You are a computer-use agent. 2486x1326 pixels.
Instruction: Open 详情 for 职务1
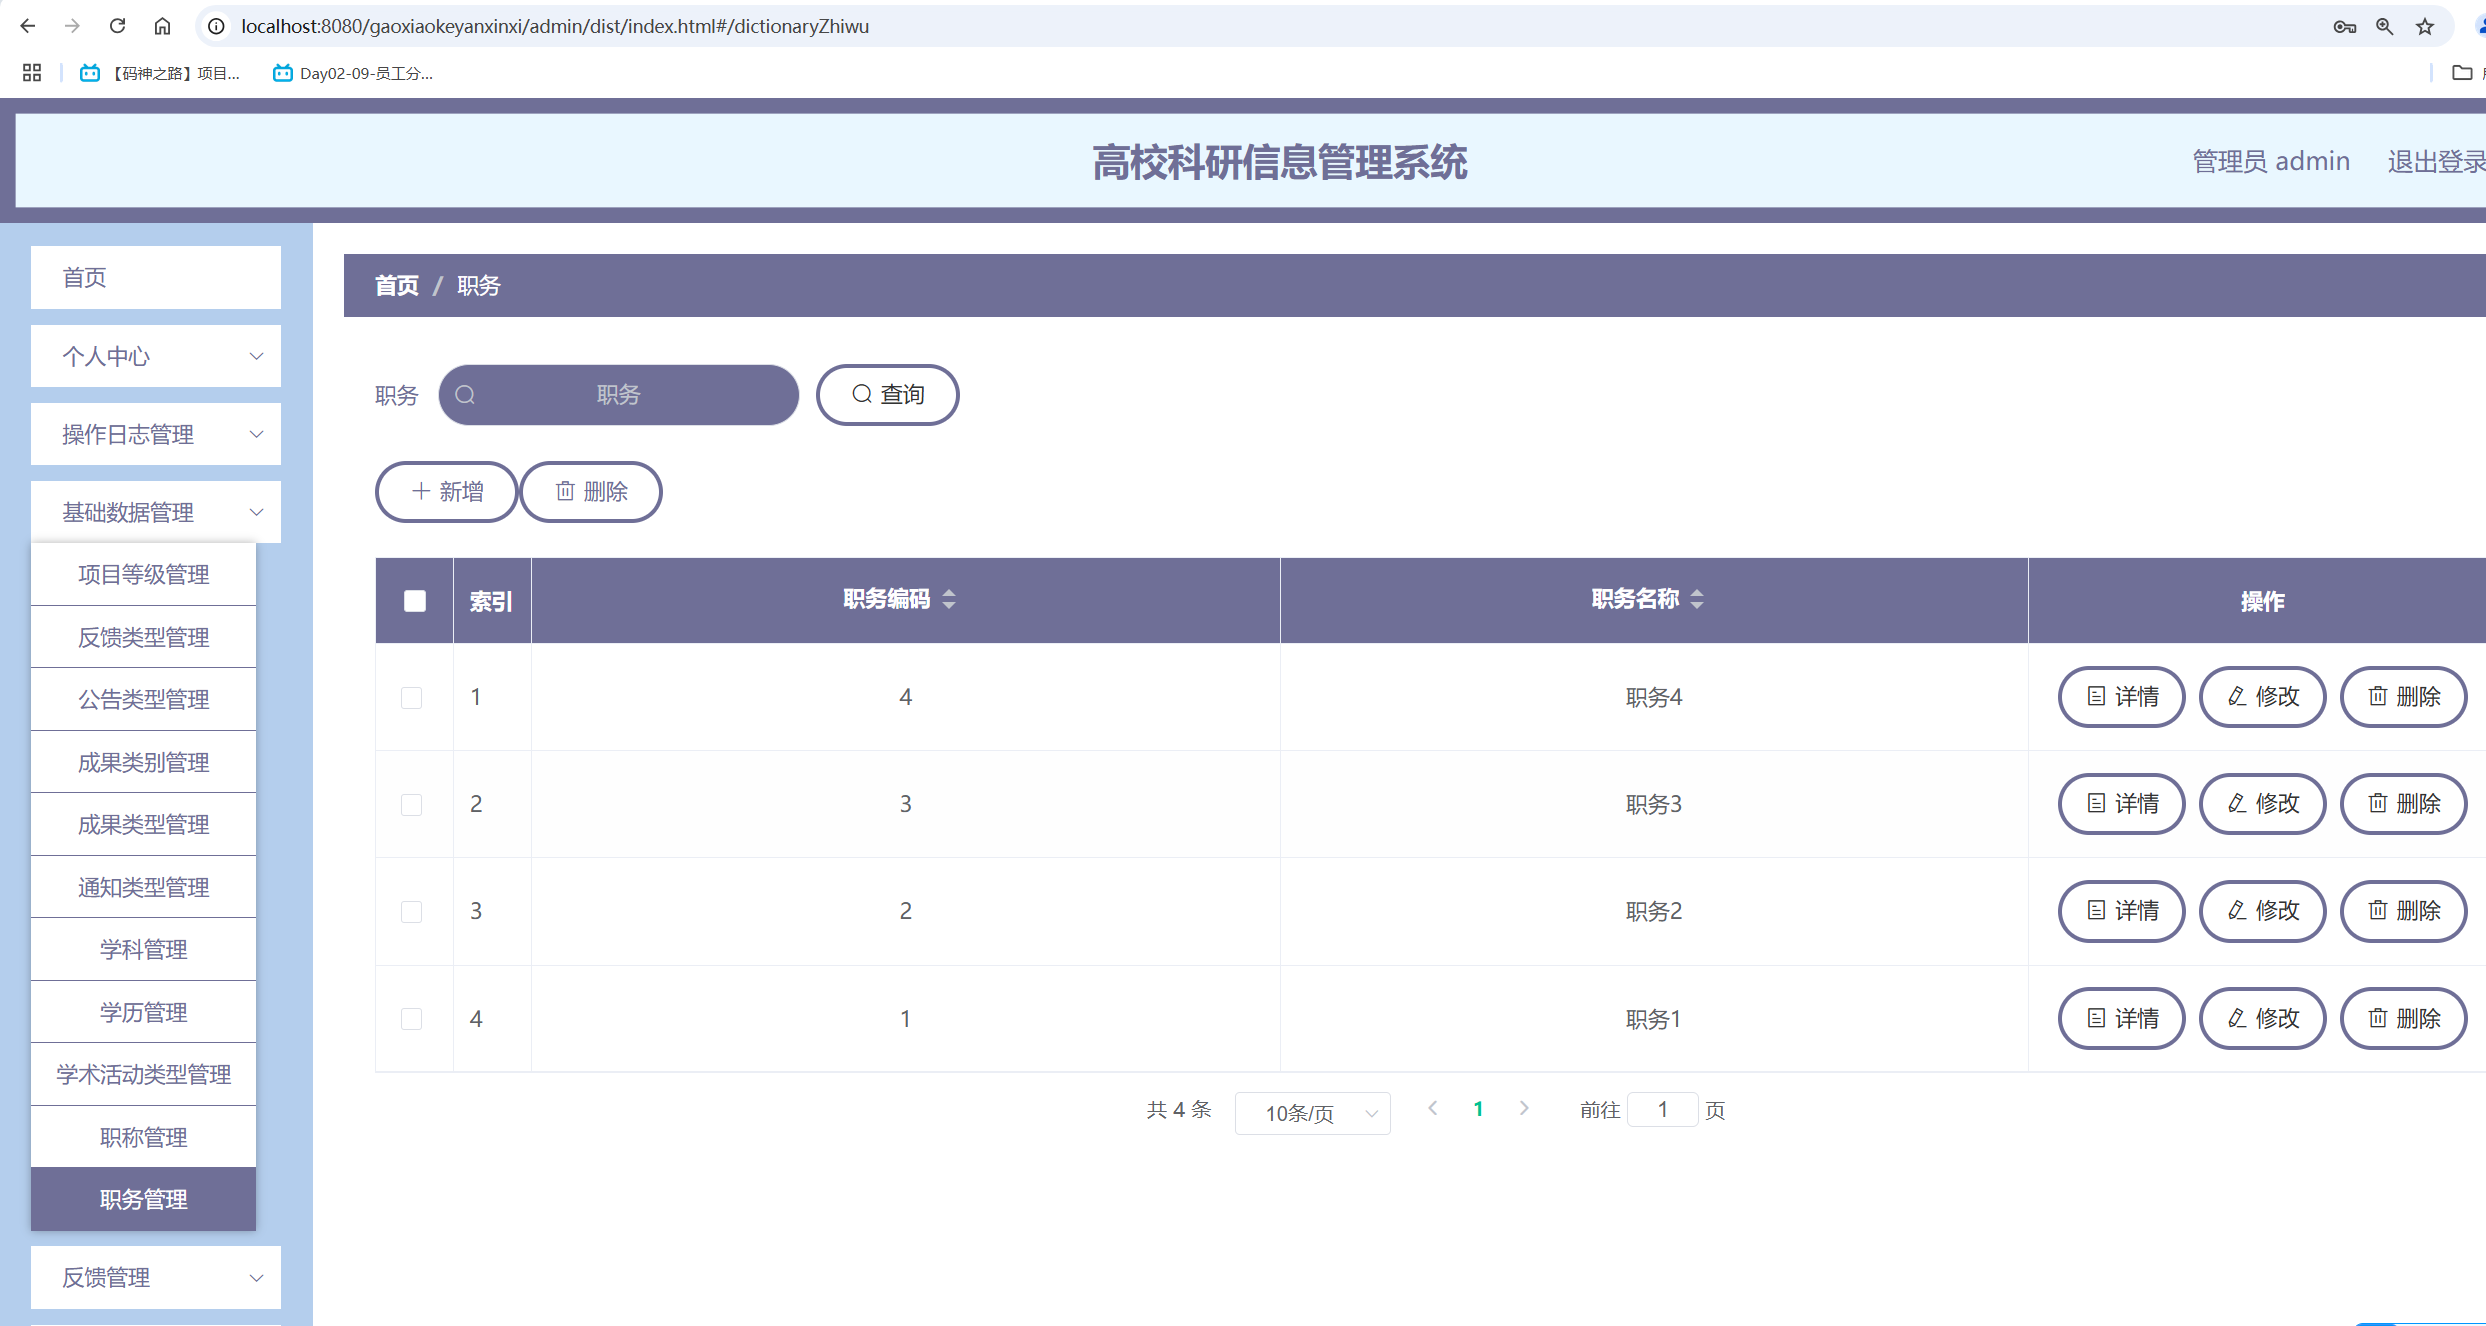pyautogui.click(x=2122, y=1018)
